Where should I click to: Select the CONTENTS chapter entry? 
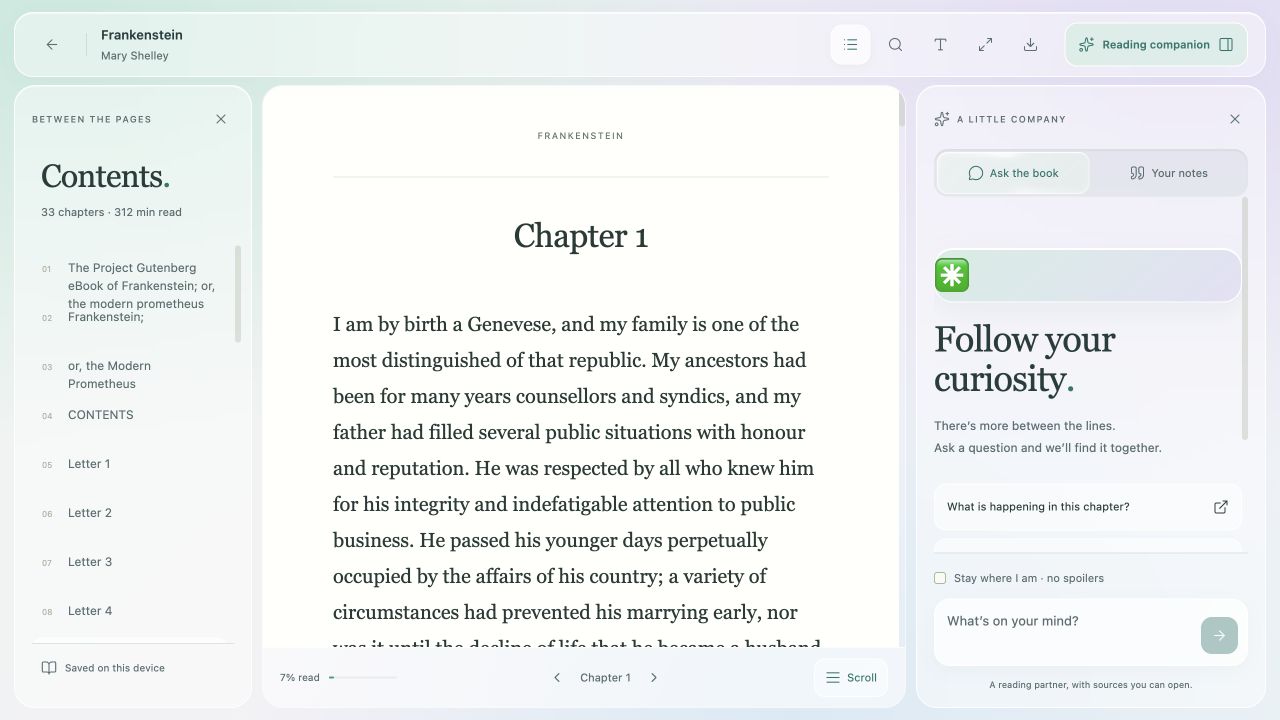[x=133, y=415]
